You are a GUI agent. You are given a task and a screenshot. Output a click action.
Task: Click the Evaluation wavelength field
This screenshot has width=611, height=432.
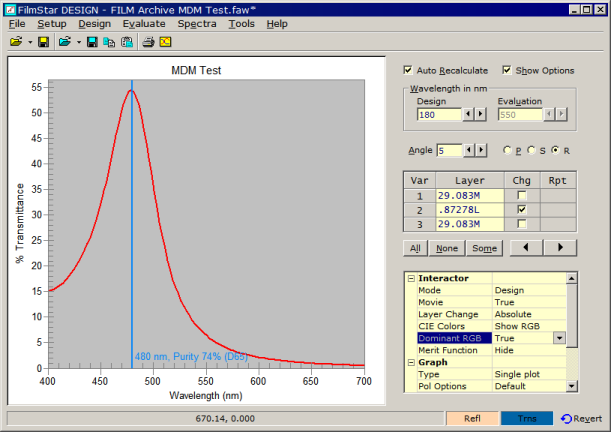[x=520, y=115]
